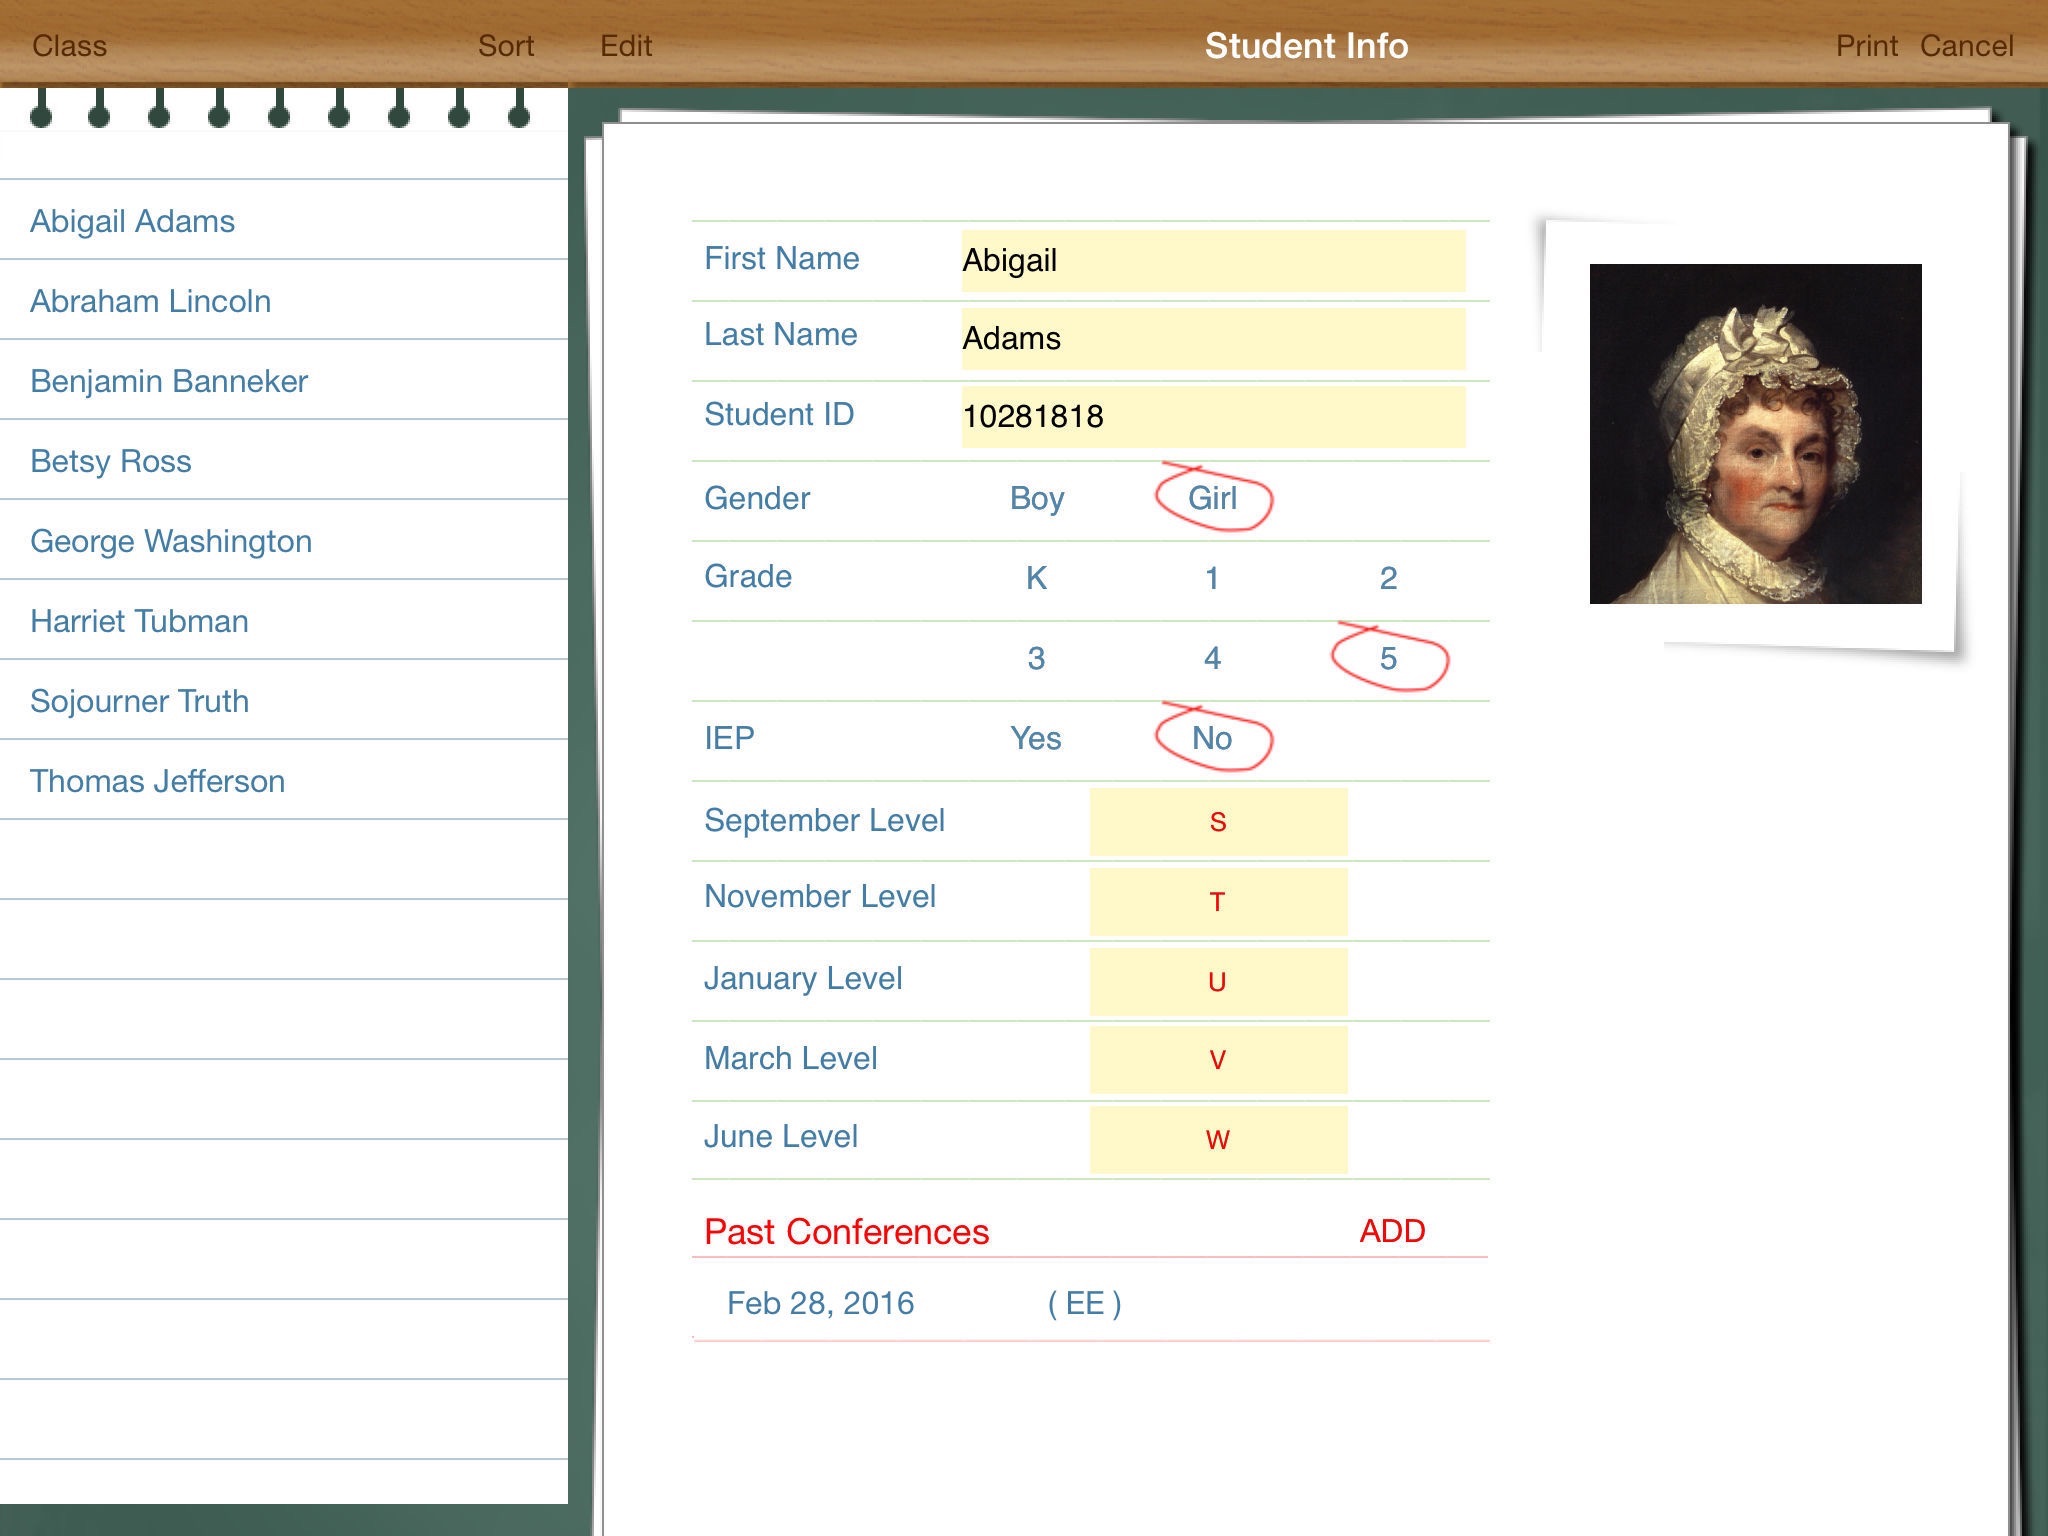
Task: Select Sojourner Truth from student list
Action: [x=139, y=699]
